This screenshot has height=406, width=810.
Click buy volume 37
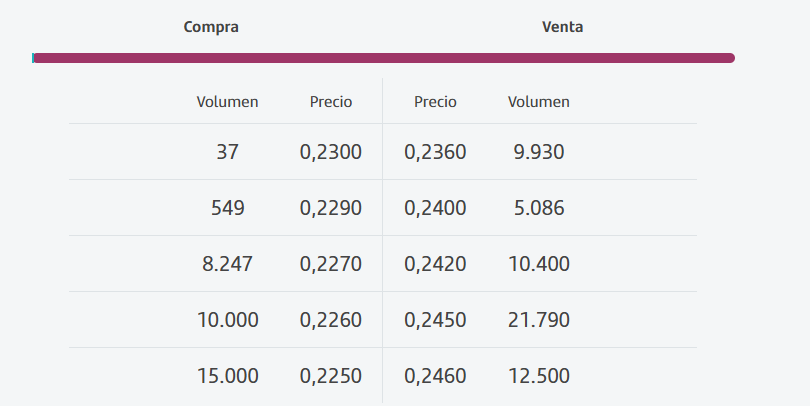[227, 153]
